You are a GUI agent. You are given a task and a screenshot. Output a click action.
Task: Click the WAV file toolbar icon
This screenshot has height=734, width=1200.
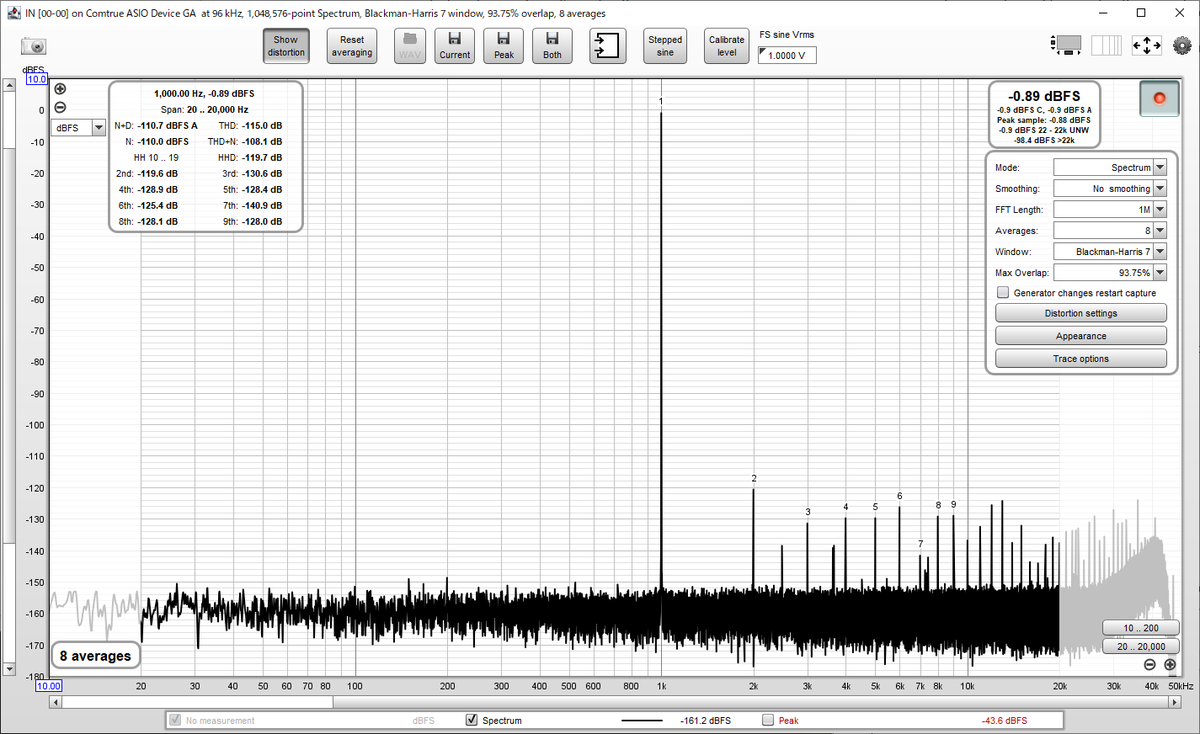click(410, 46)
